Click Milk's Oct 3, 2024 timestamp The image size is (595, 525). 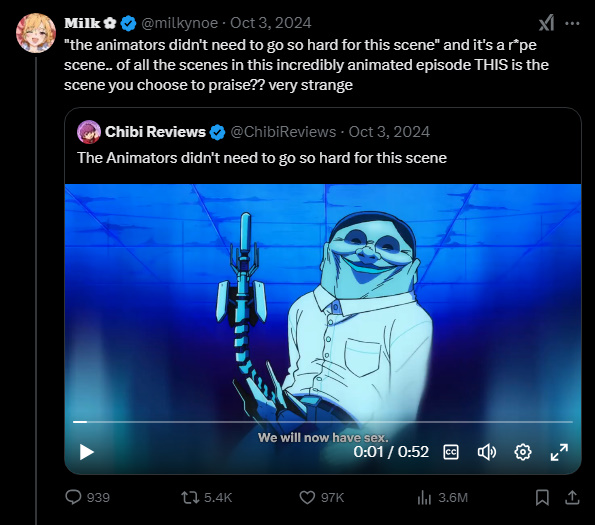click(x=271, y=23)
